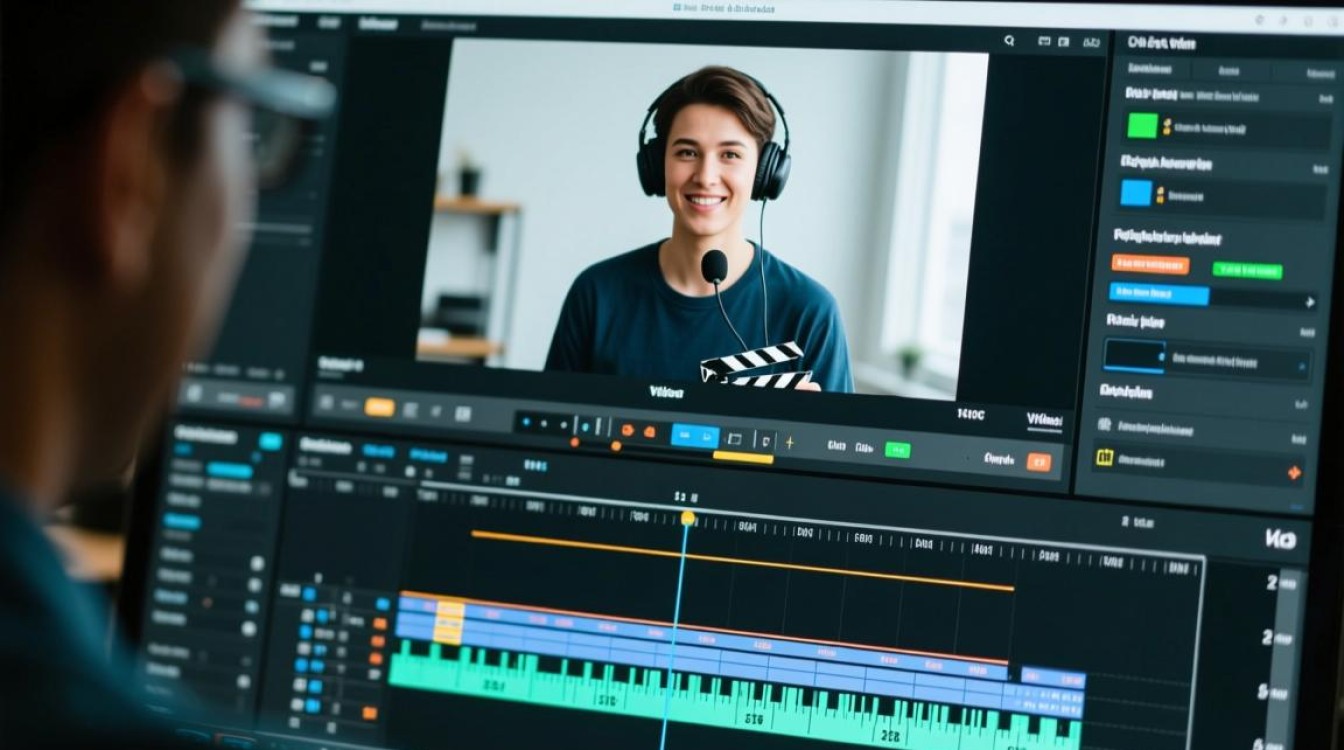Click the blue highlighted button in the center toolbar

tap(695, 436)
